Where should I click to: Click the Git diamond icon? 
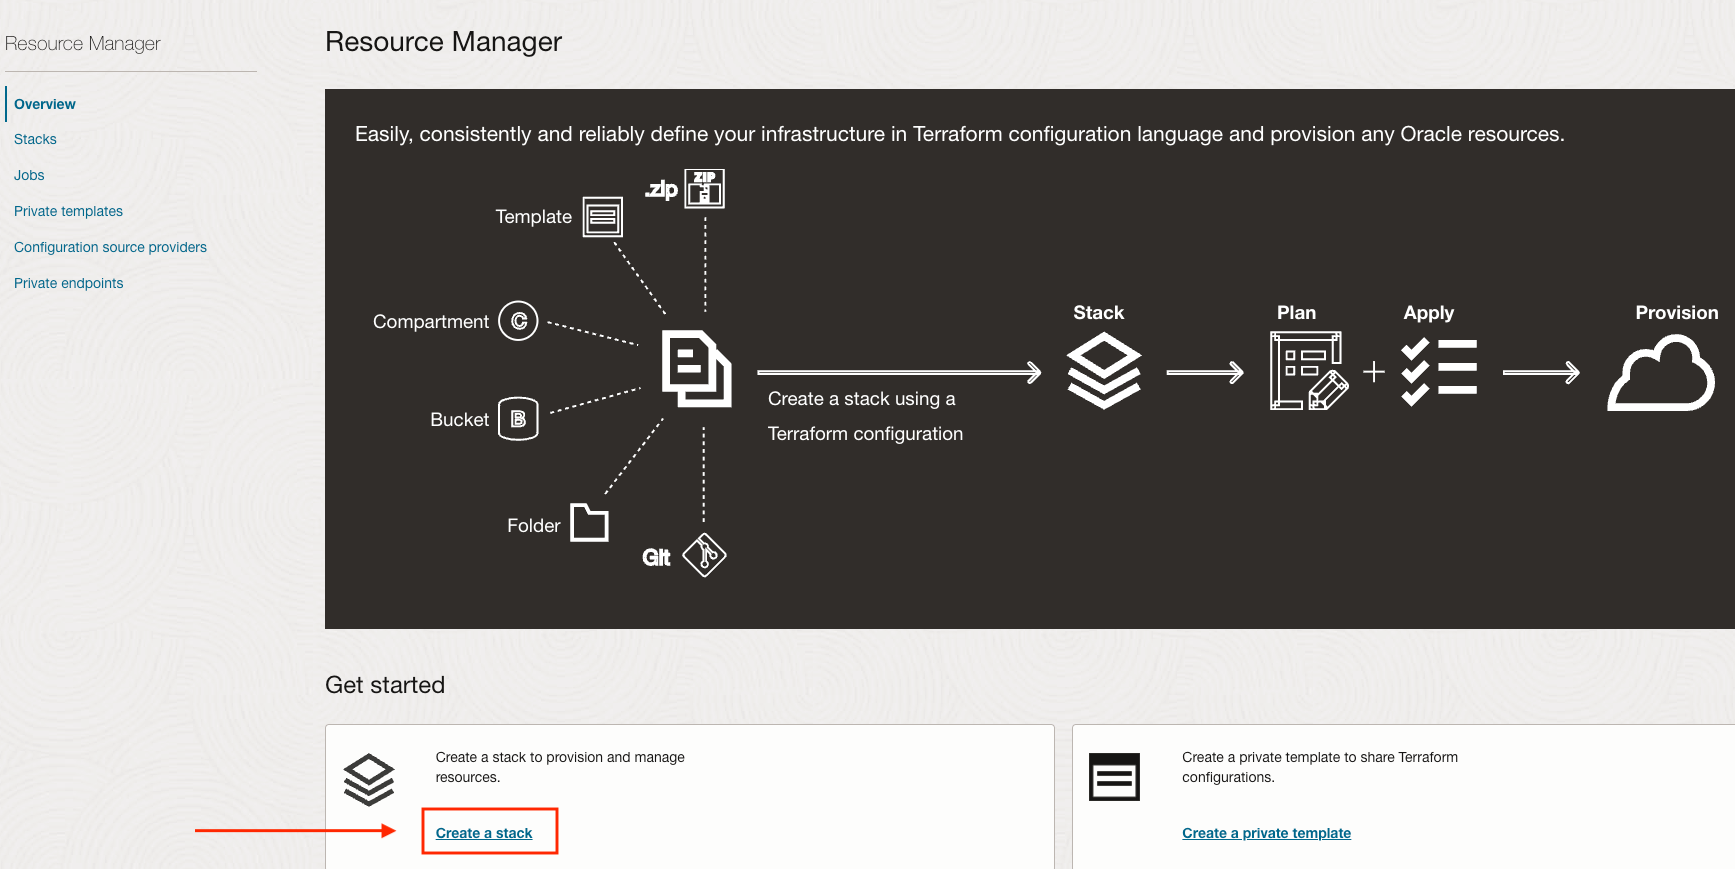pos(704,555)
